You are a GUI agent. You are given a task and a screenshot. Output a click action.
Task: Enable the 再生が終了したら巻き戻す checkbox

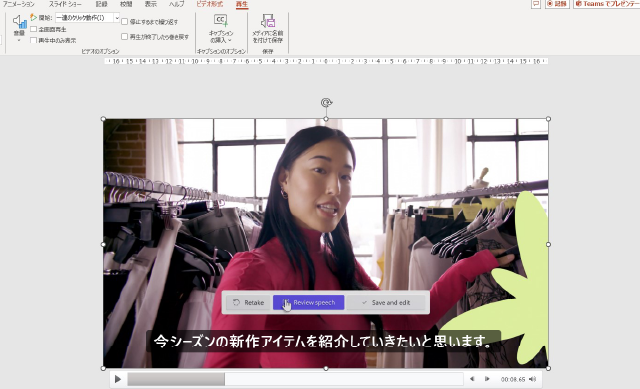pyautogui.click(x=125, y=37)
